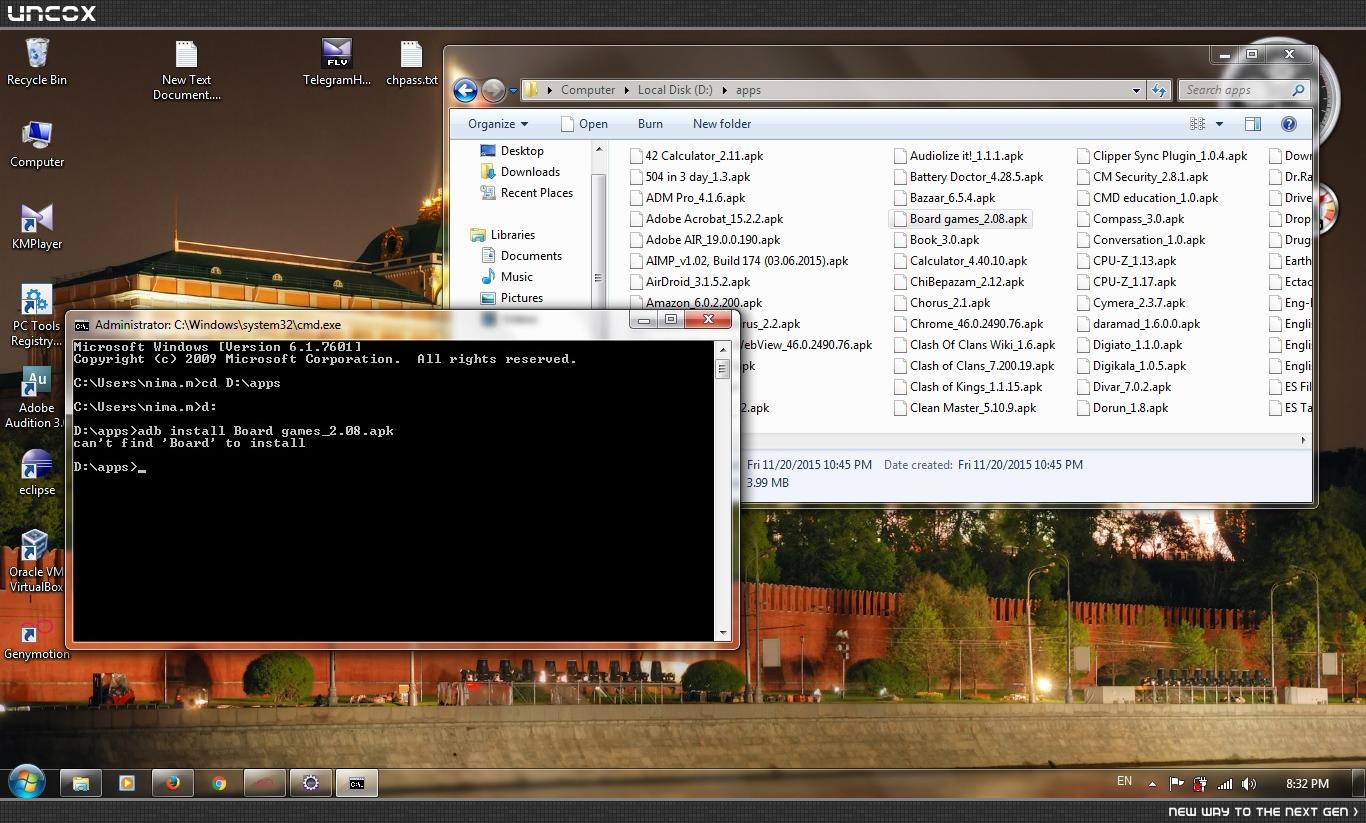
Task: Launch Genymotion from the desktop
Action: point(37,640)
